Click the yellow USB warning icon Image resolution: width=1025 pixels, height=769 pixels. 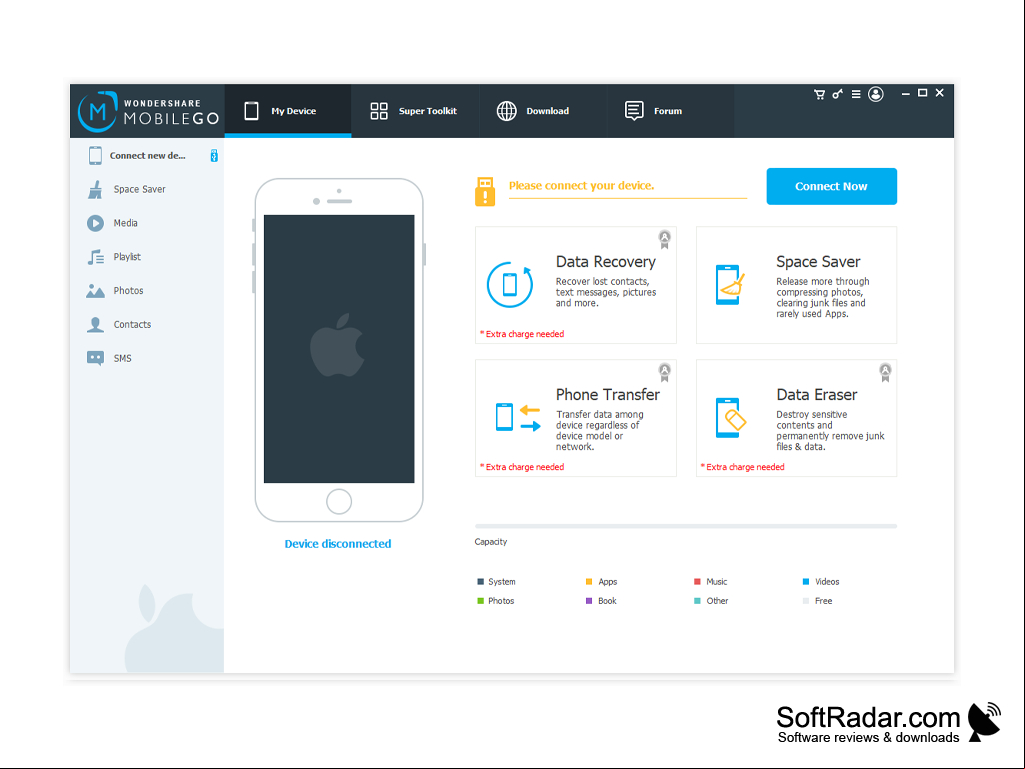point(485,192)
